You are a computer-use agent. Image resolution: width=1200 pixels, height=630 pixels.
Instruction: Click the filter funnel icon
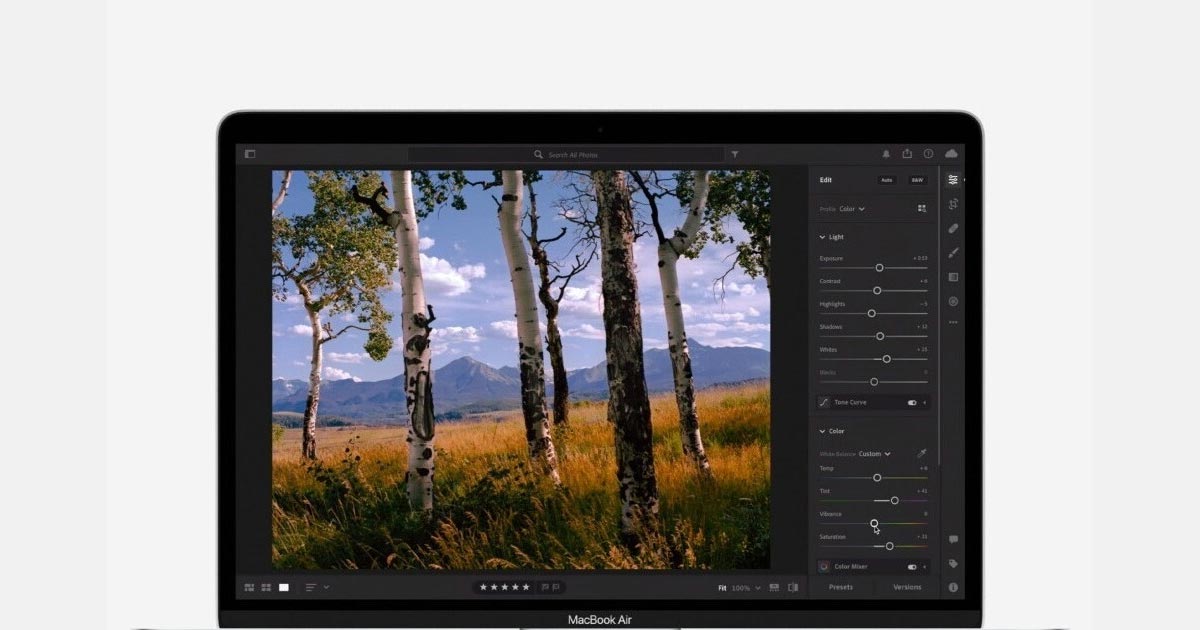point(735,155)
